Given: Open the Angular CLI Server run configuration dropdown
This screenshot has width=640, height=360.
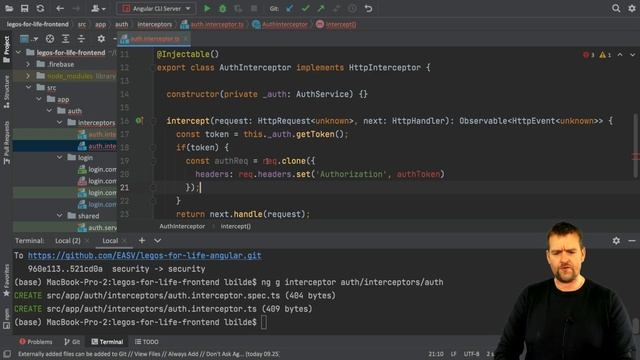Looking at the screenshot, I should [x=156, y=8].
